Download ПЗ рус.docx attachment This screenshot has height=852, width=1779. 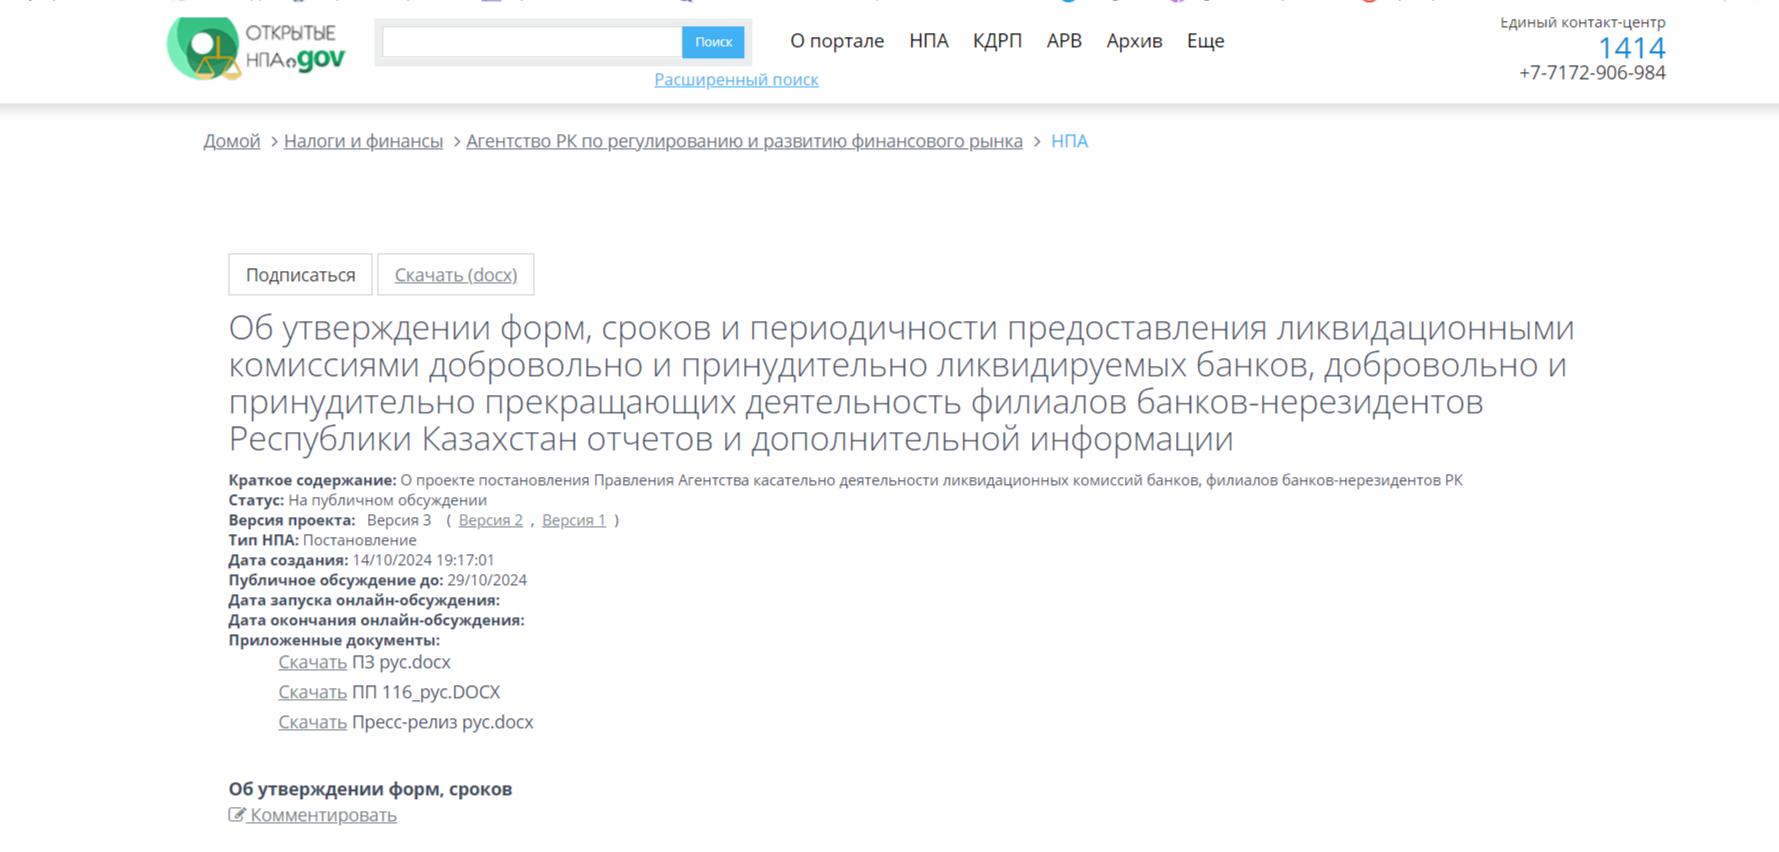coord(312,662)
